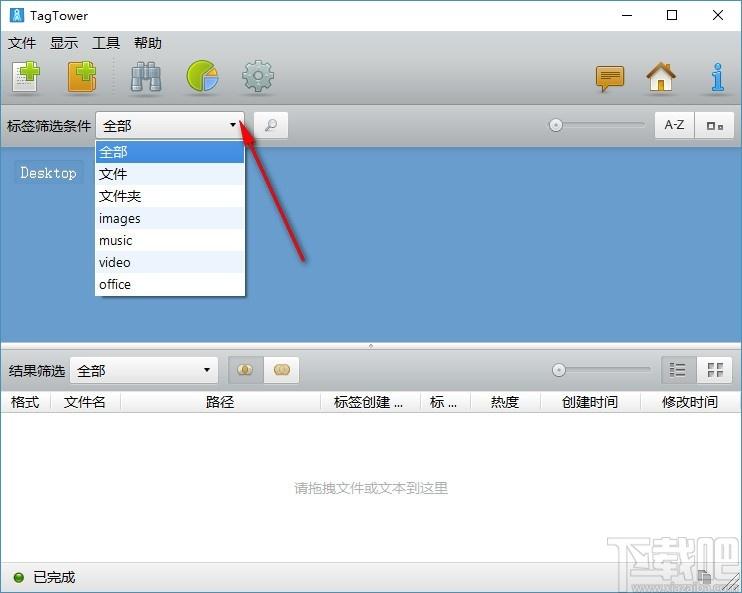The height and width of the screenshot is (593, 742).
Task: Click the add folder toolbar icon
Action: (x=82, y=78)
